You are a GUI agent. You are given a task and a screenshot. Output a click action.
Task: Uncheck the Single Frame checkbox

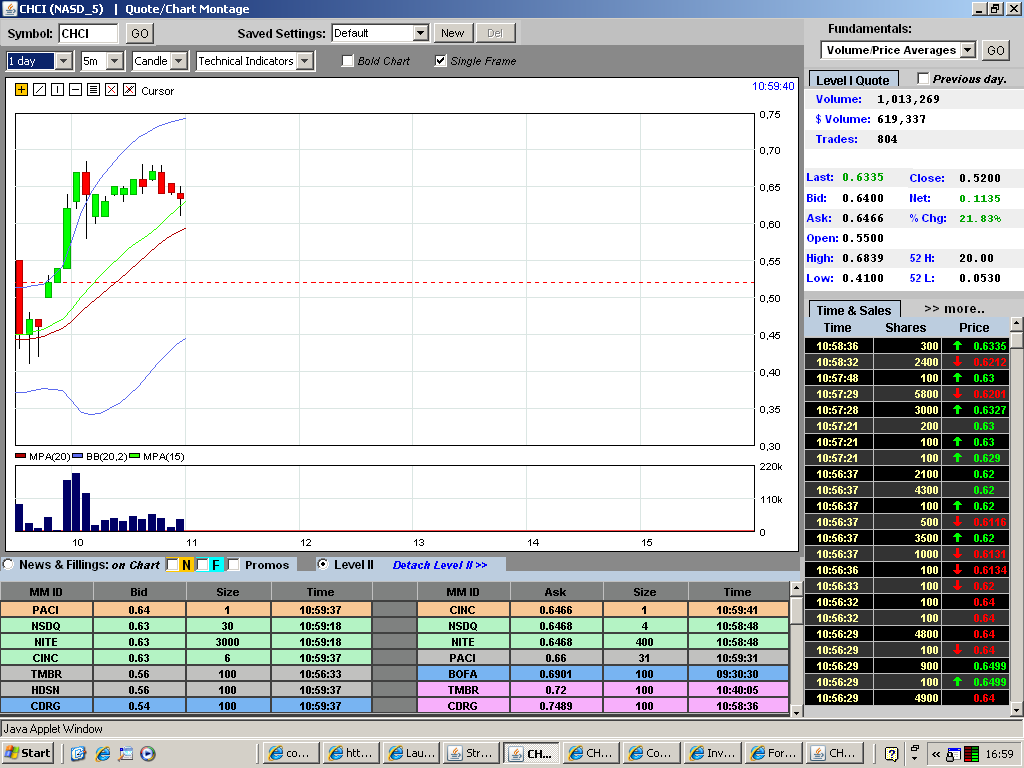[441, 61]
